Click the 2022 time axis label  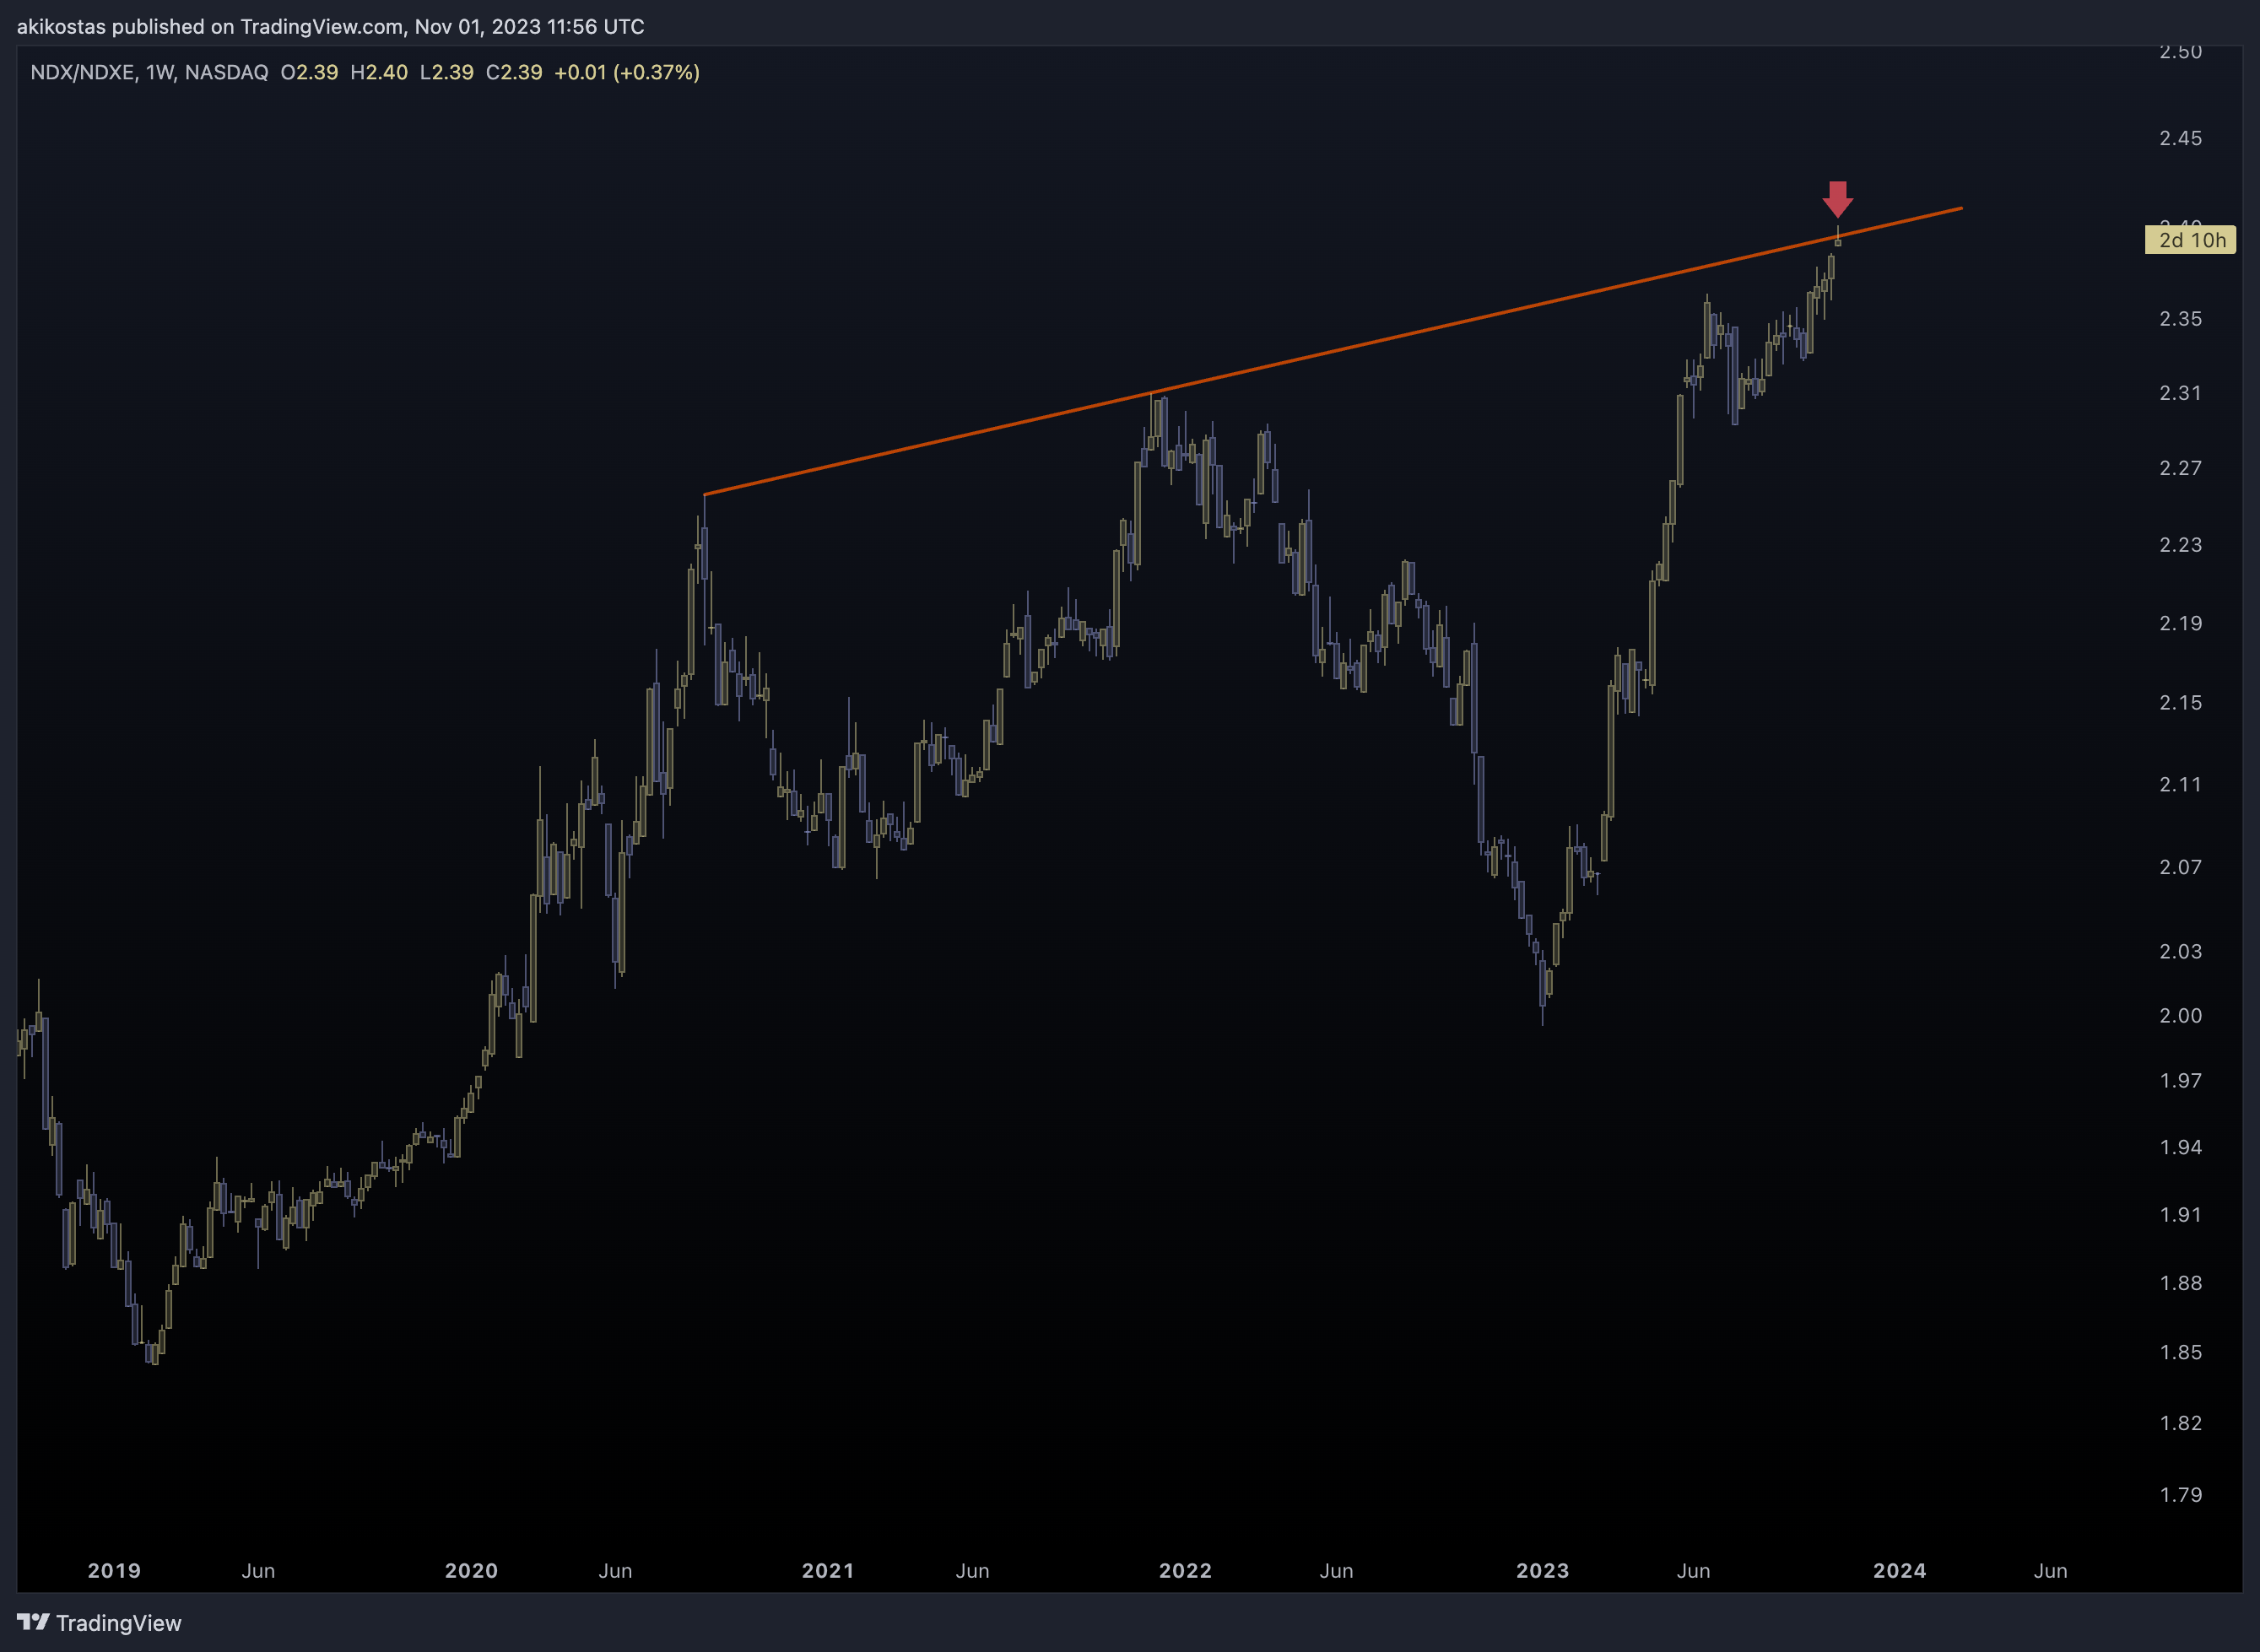[1185, 1571]
